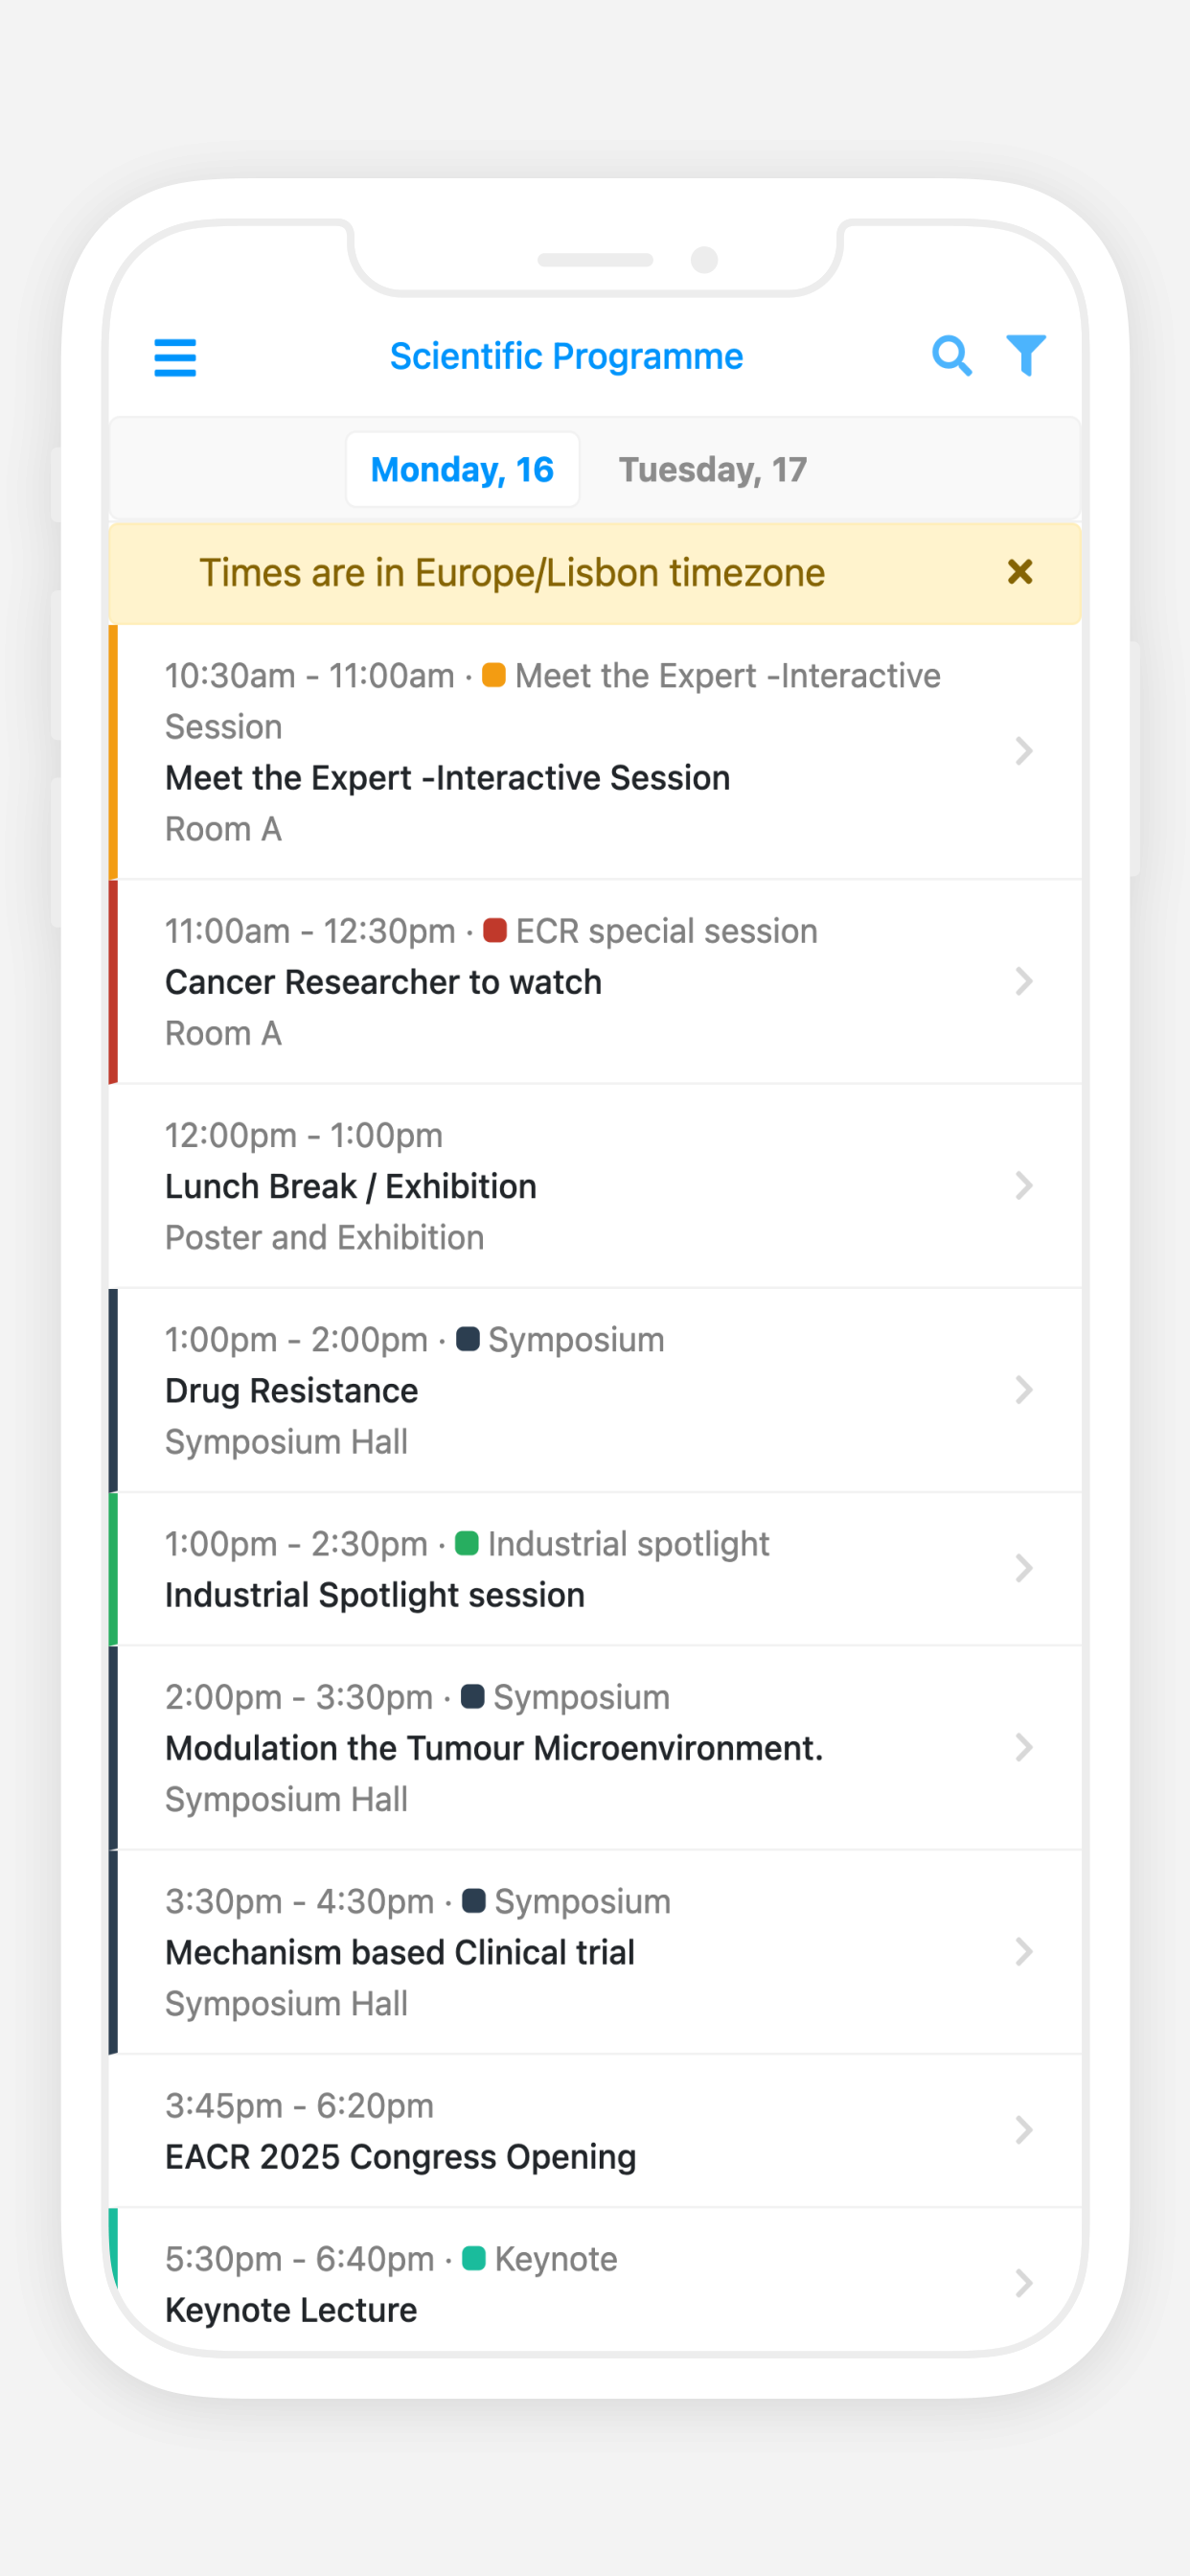Open the session filter funnel
This screenshot has height=2576, width=1190.
(x=1026, y=355)
